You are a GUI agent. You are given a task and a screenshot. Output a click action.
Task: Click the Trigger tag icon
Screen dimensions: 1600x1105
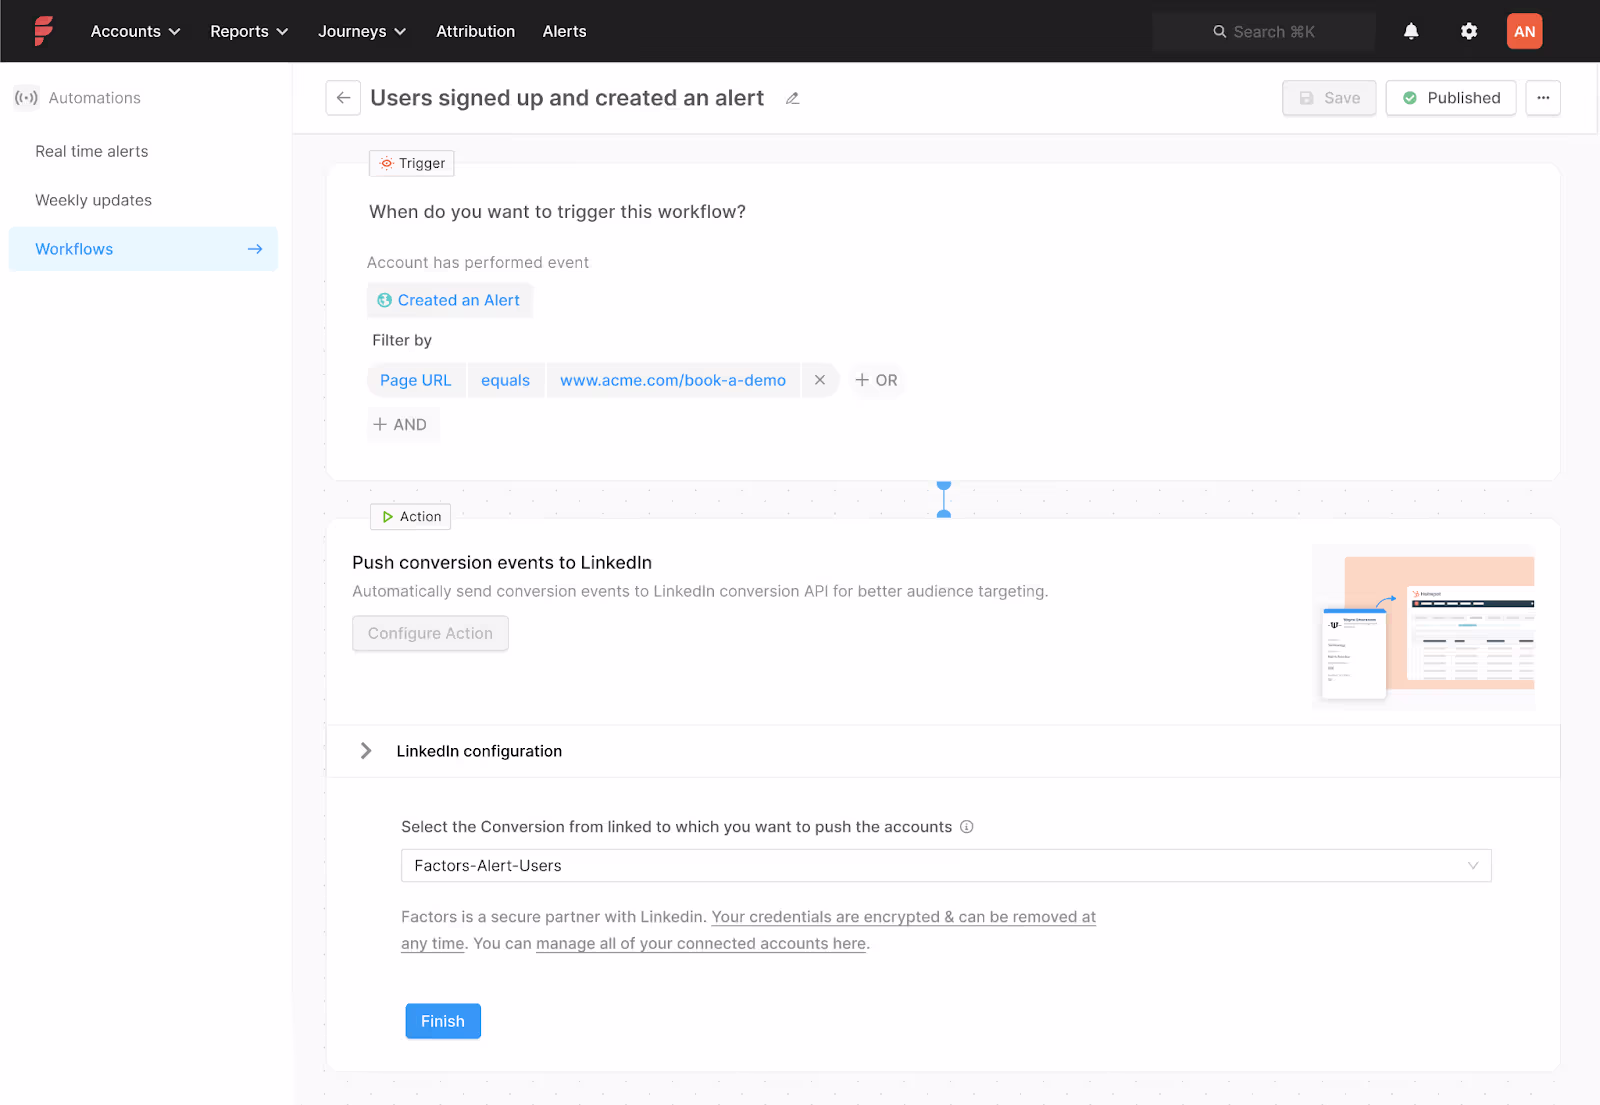[x=386, y=163]
